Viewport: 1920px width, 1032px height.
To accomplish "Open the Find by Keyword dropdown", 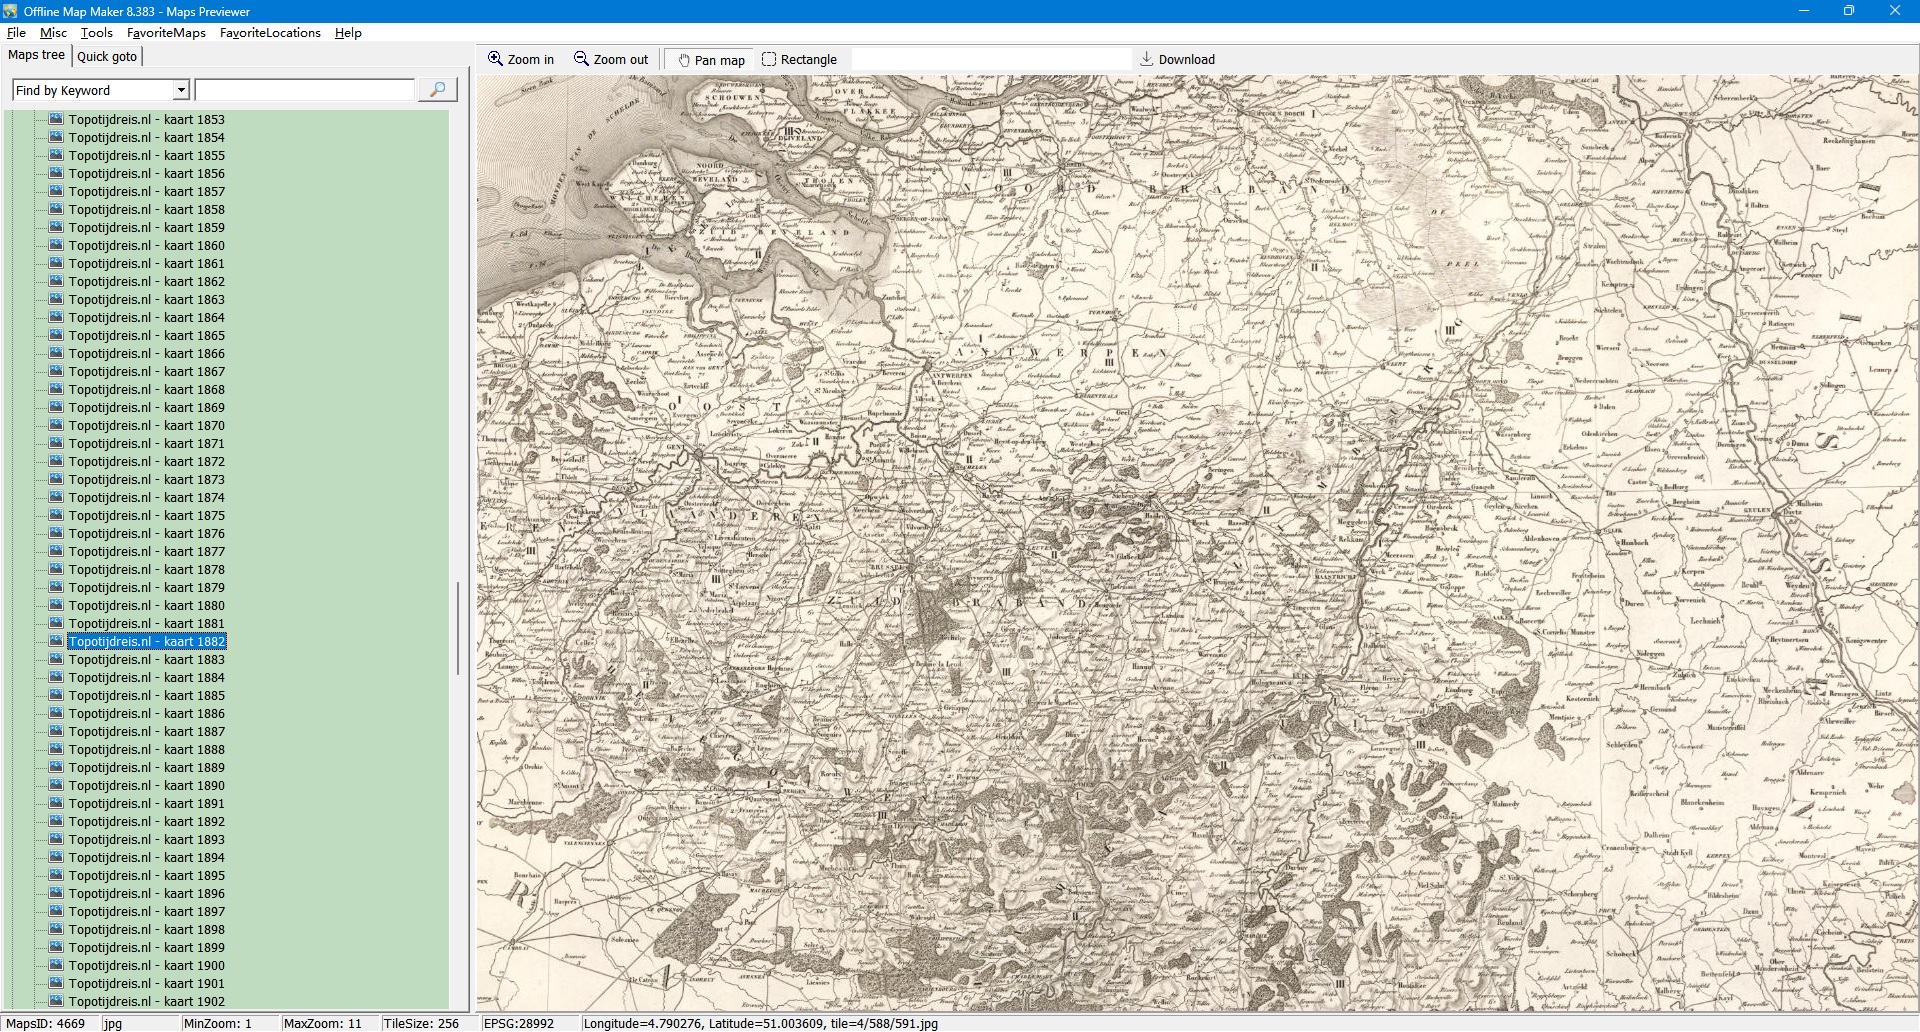I will tap(181, 90).
